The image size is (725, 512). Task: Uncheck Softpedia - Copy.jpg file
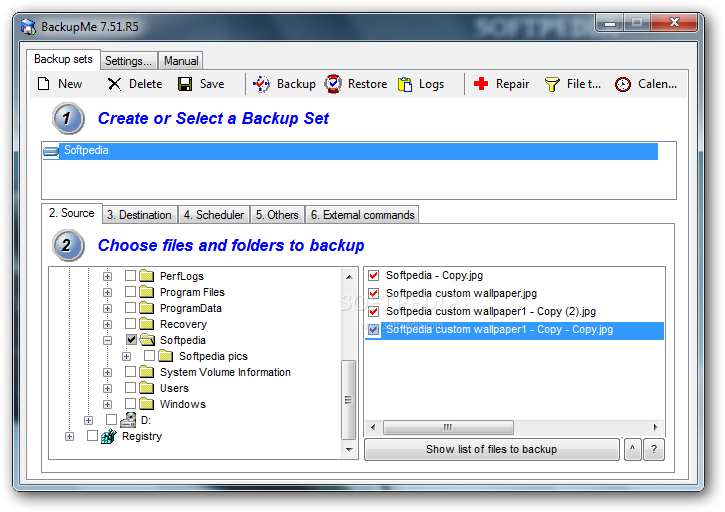374,276
